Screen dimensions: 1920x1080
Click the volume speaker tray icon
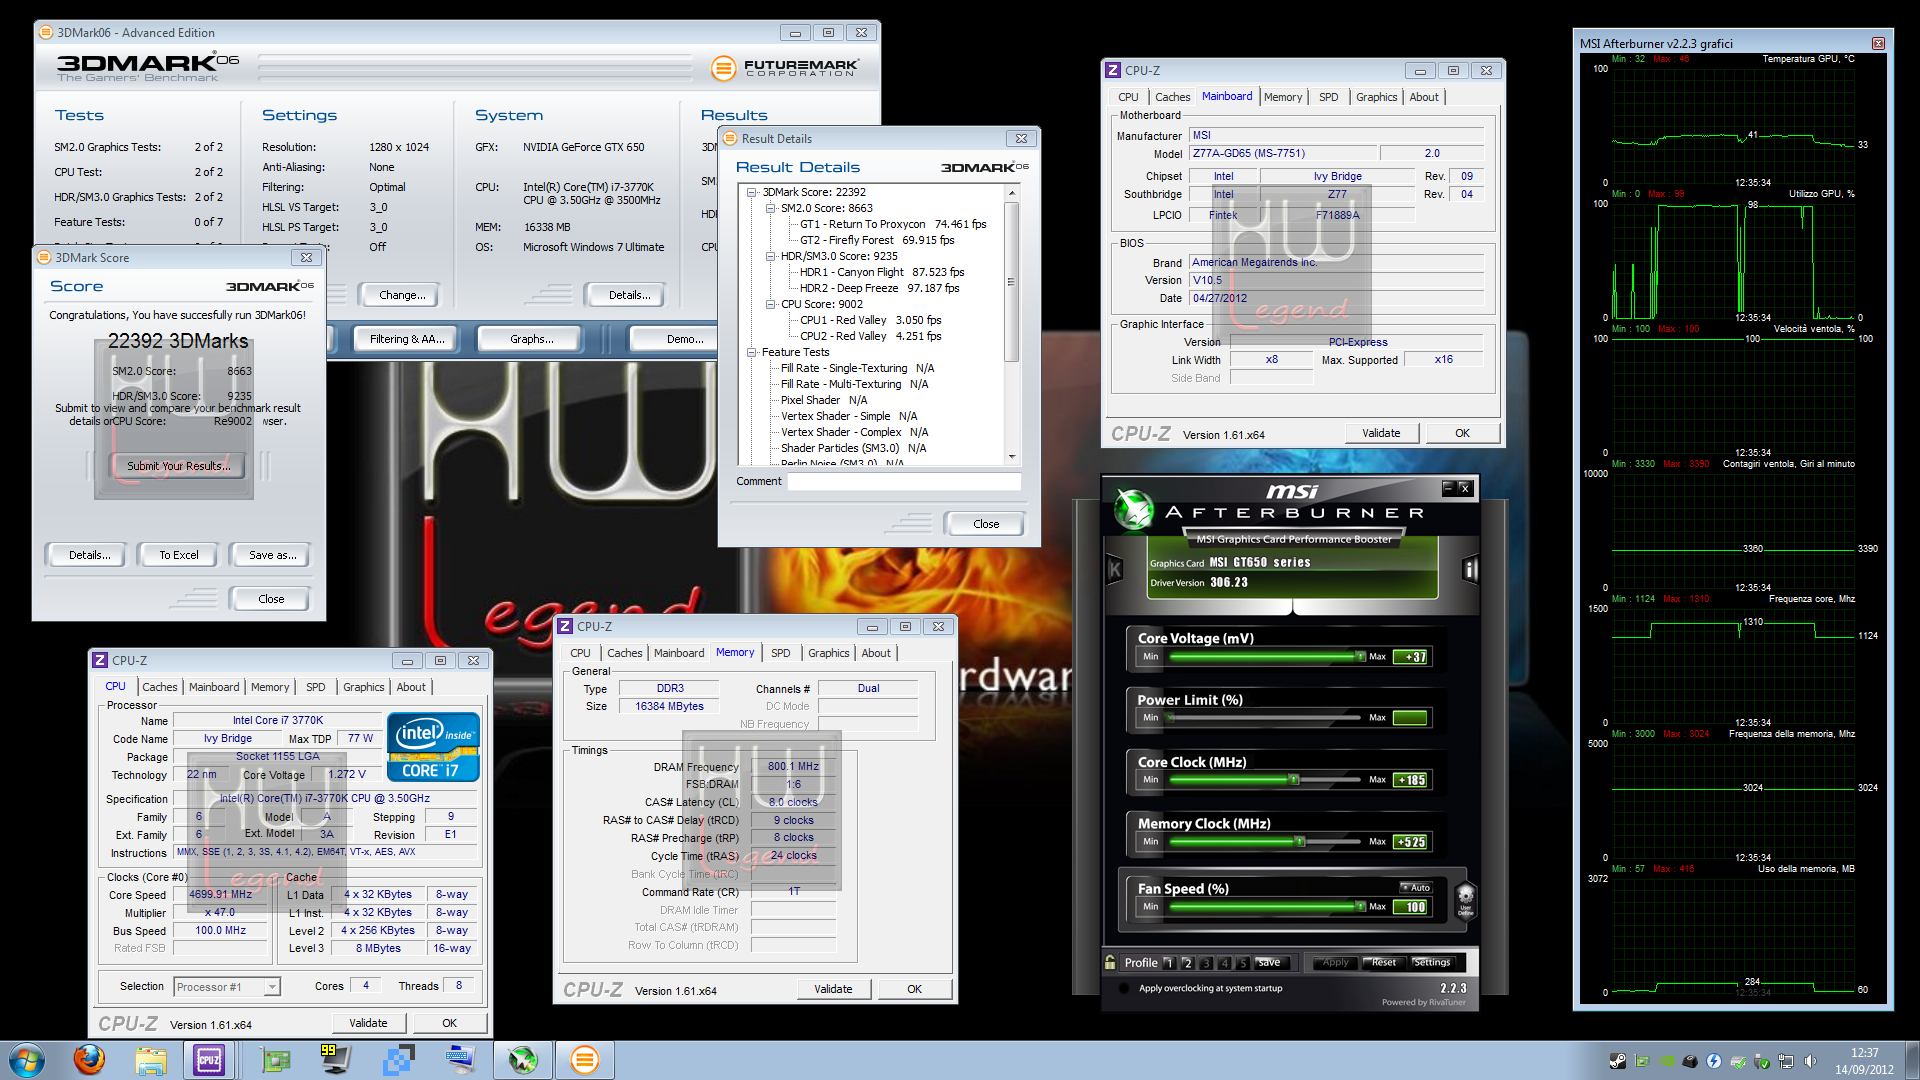click(x=1810, y=1061)
